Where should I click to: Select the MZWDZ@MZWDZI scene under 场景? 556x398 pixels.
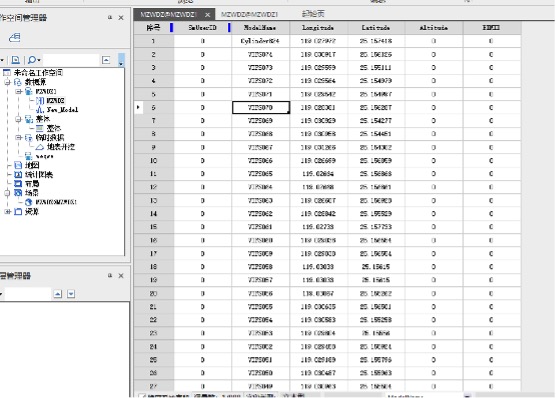(x=56, y=202)
